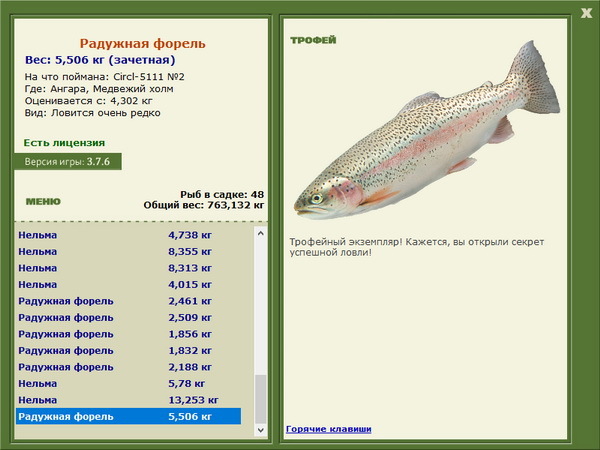Select Нельма 8,313 кг row

point(129,268)
